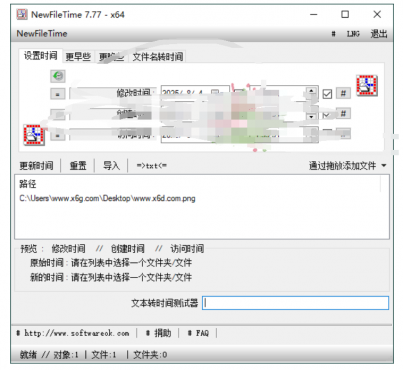
Task: Toggle the 创建时间 row checkbox
Action: click(x=327, y=115)
